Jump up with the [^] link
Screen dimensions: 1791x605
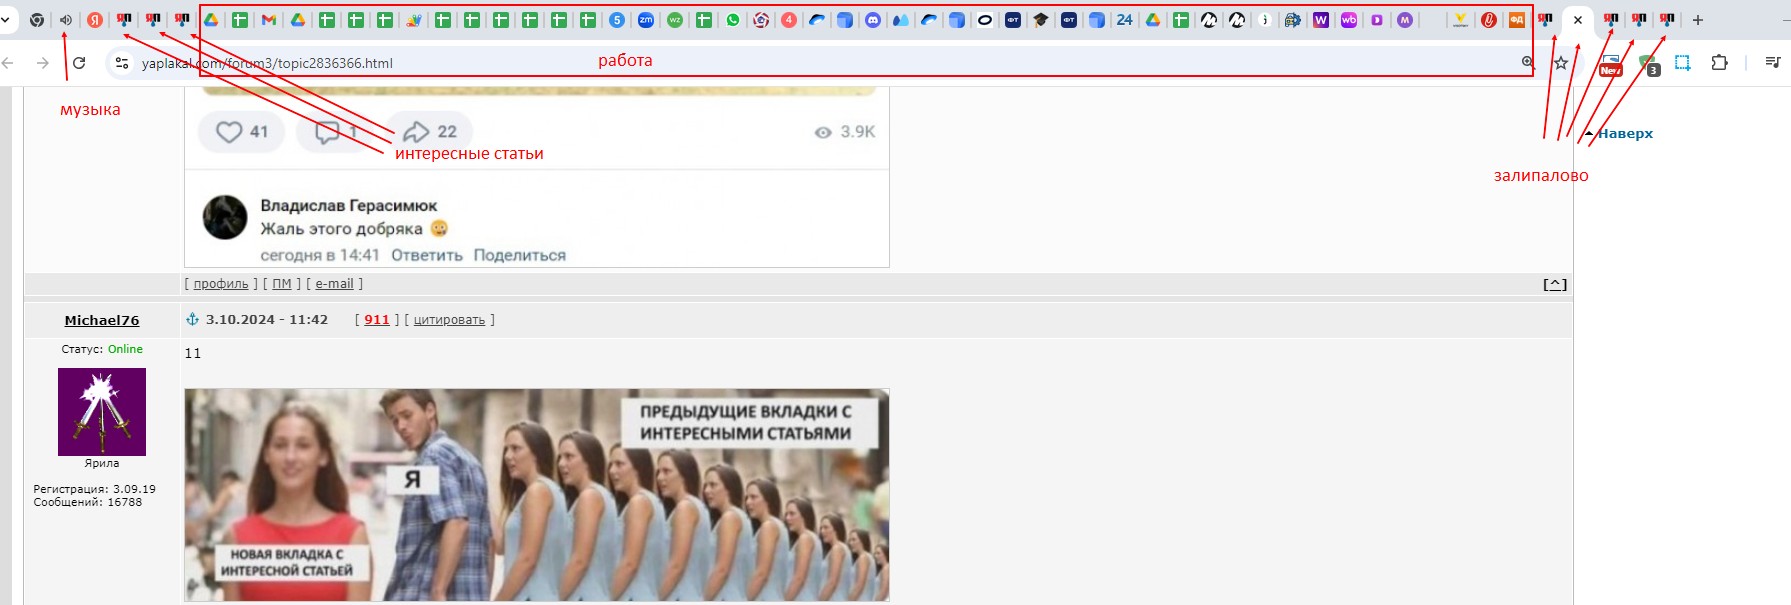coord(1555,285)
